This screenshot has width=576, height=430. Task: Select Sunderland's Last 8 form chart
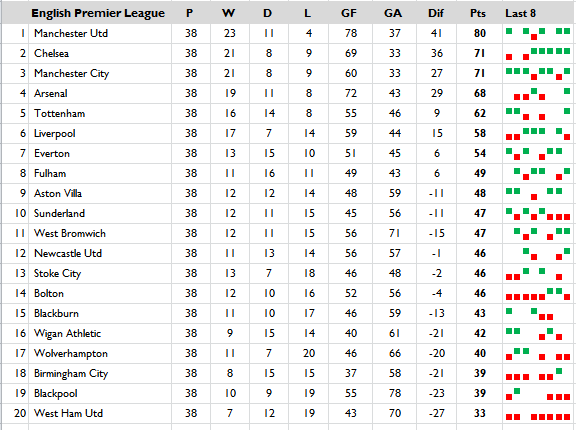click(x=539, y=214)
